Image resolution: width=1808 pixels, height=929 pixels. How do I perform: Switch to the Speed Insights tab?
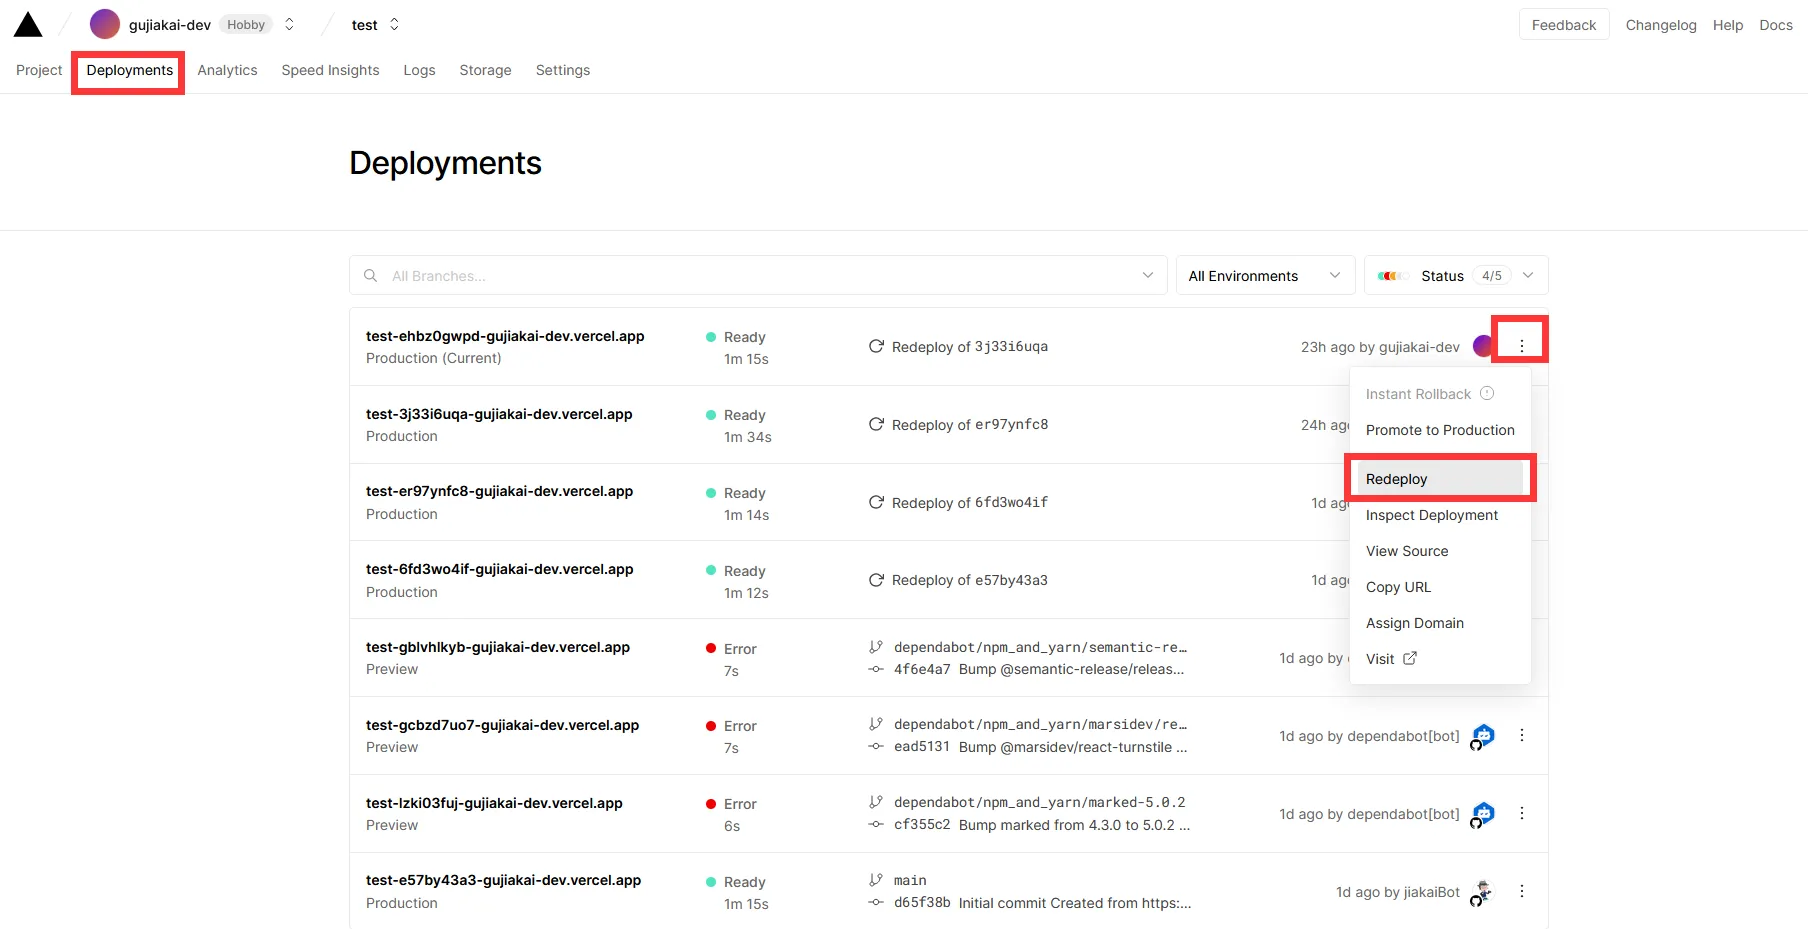pyautogui.click(x=330, y=70)
